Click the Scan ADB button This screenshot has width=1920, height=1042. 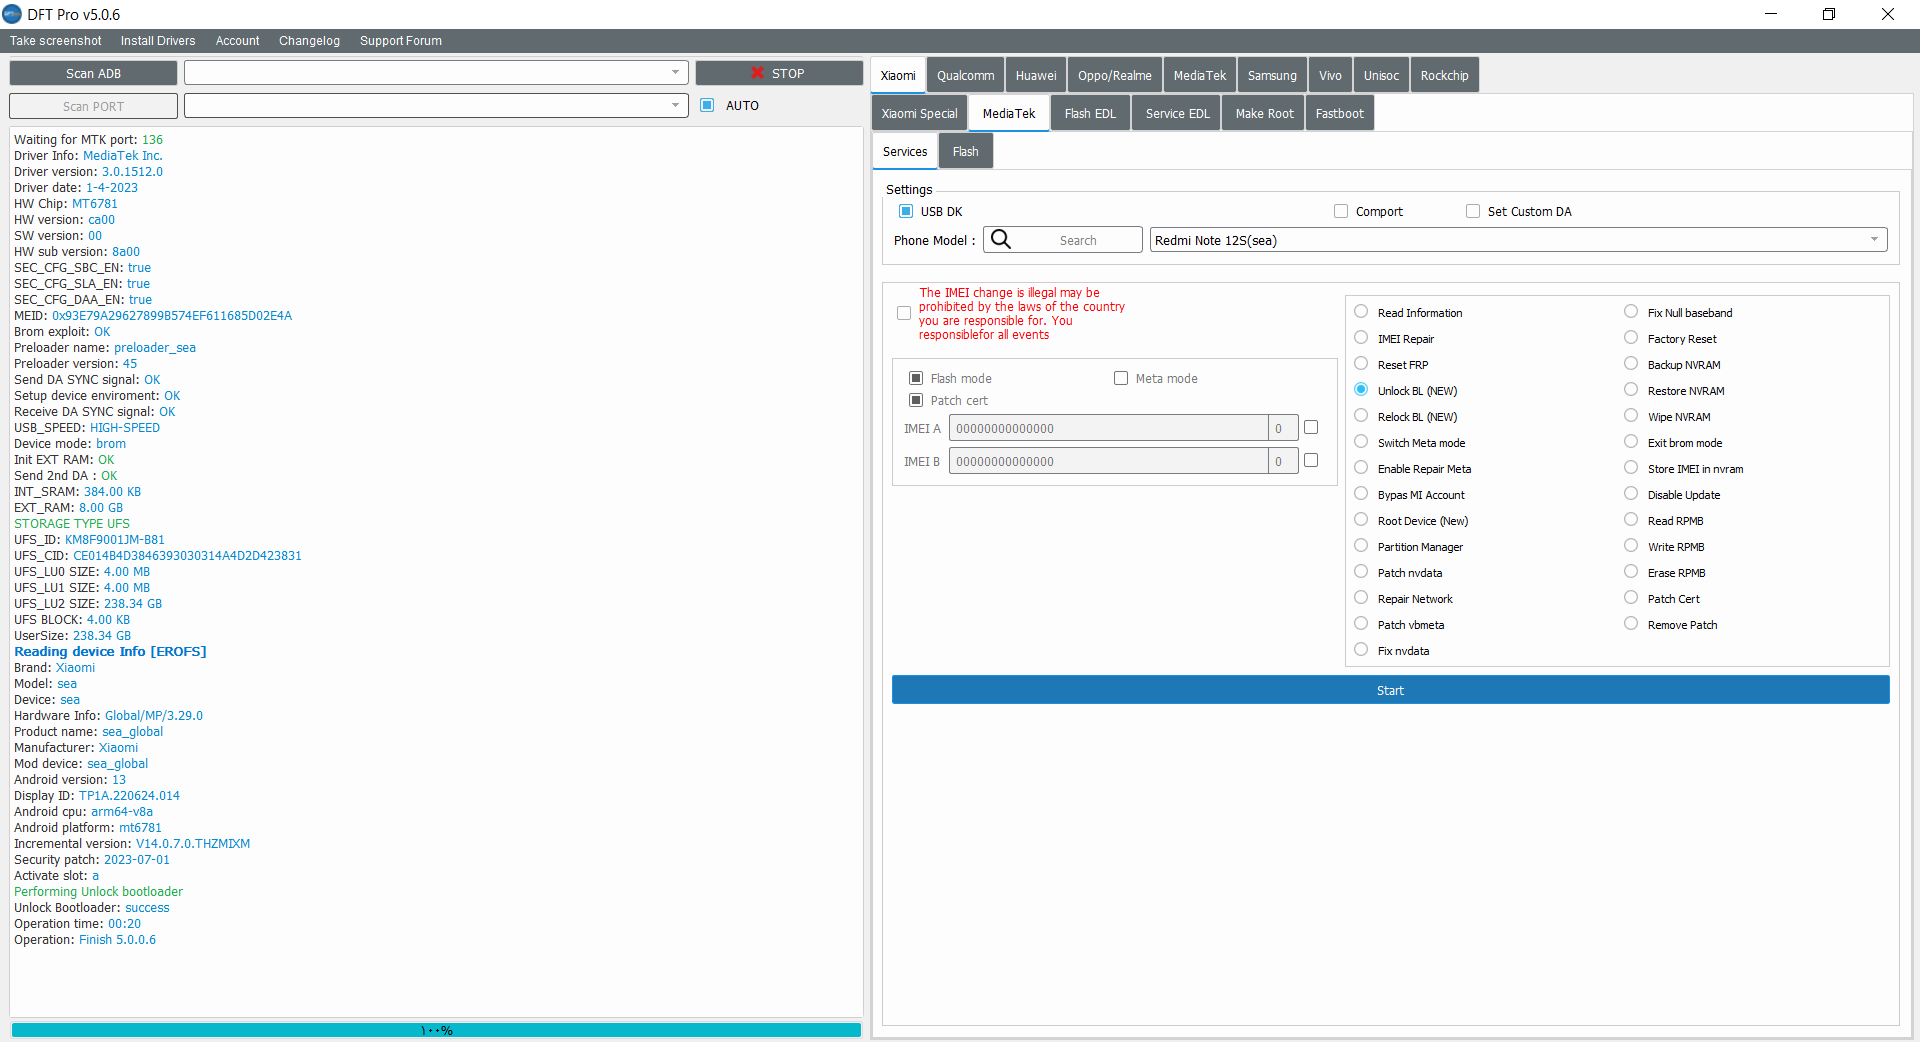pos(93,73)
